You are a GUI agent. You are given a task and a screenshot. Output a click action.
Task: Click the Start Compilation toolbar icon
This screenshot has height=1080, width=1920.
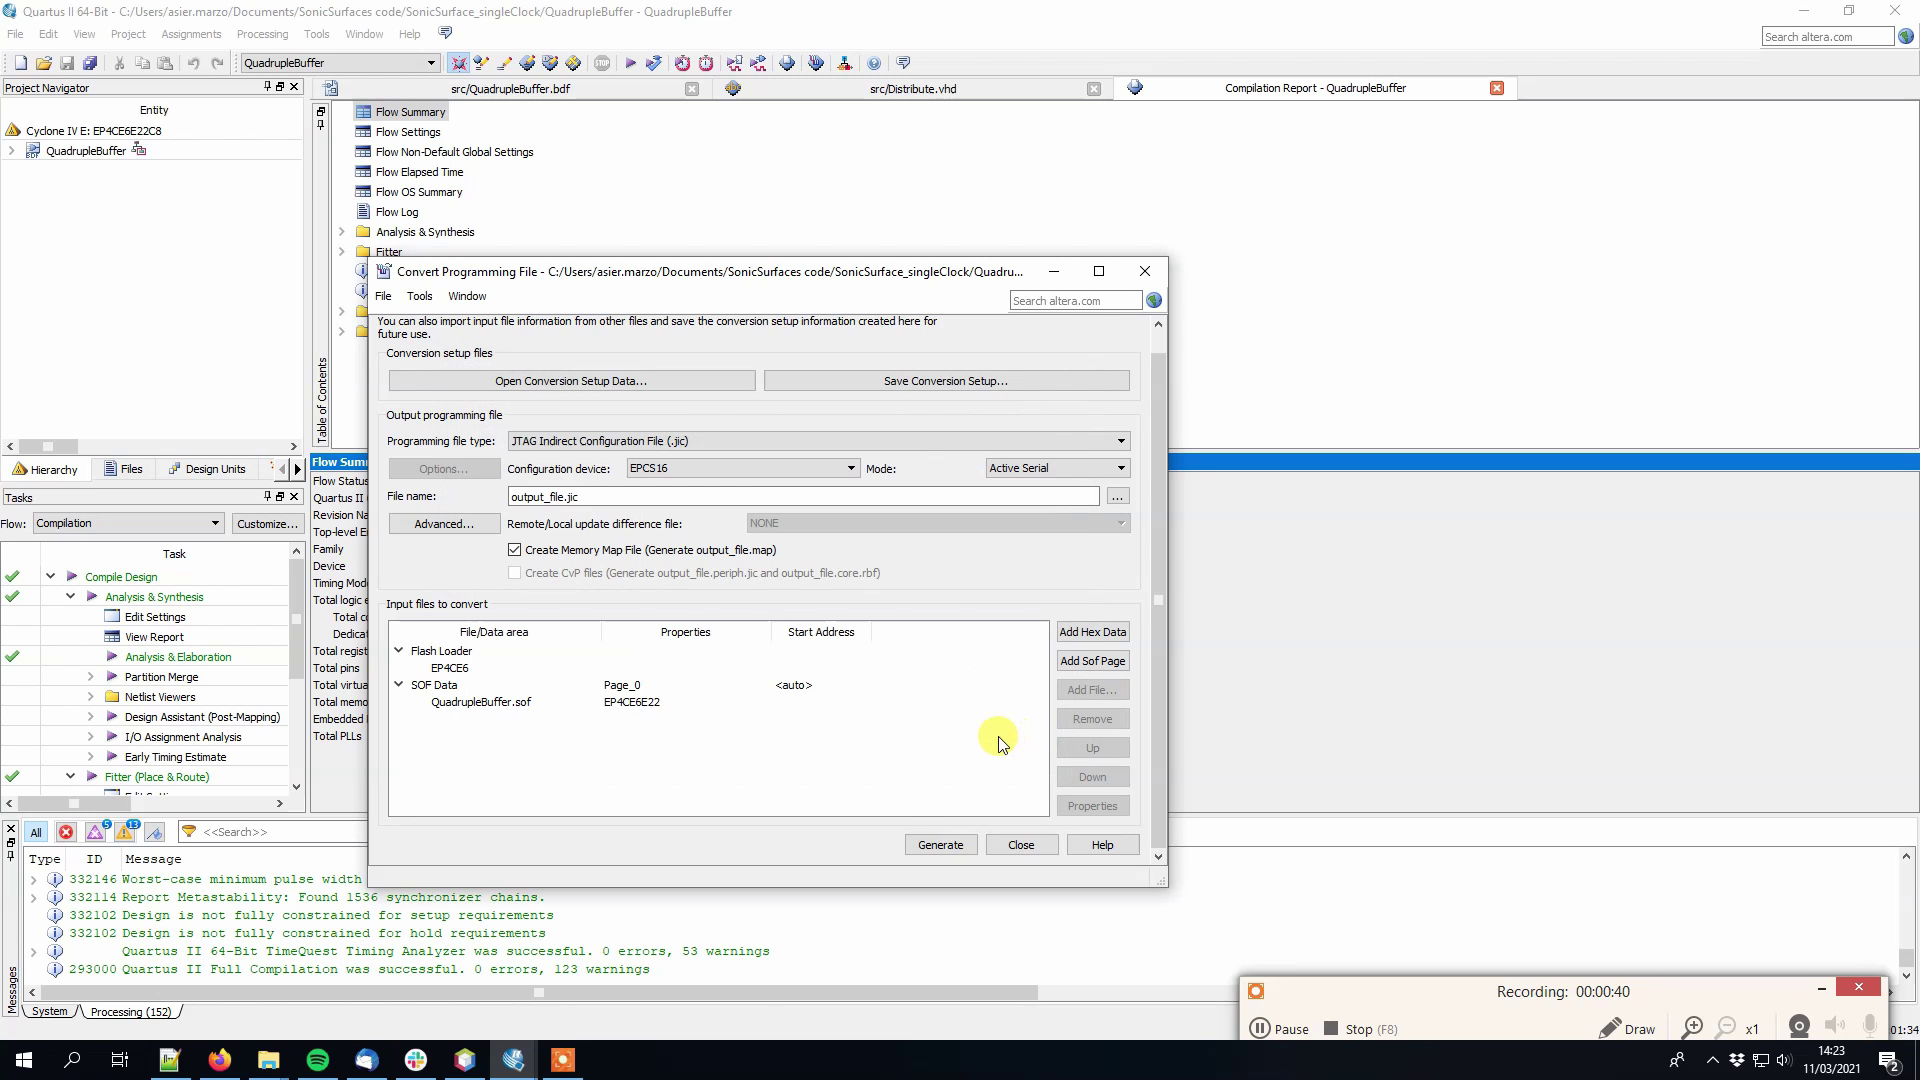(630, 62)
